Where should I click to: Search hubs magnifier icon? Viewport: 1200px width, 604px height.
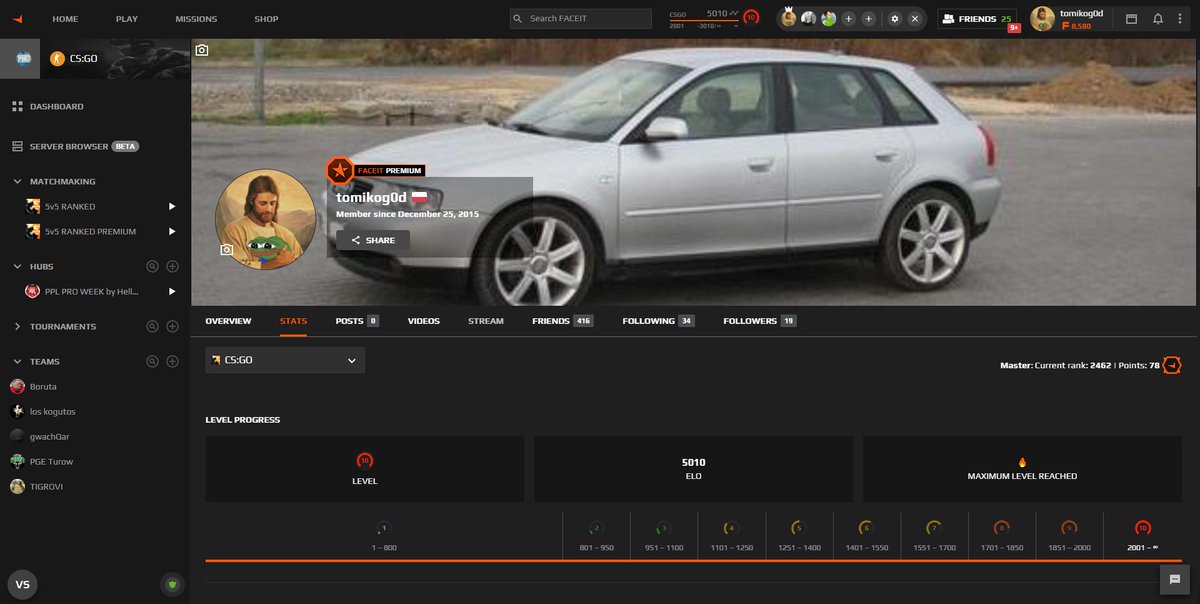152,266
